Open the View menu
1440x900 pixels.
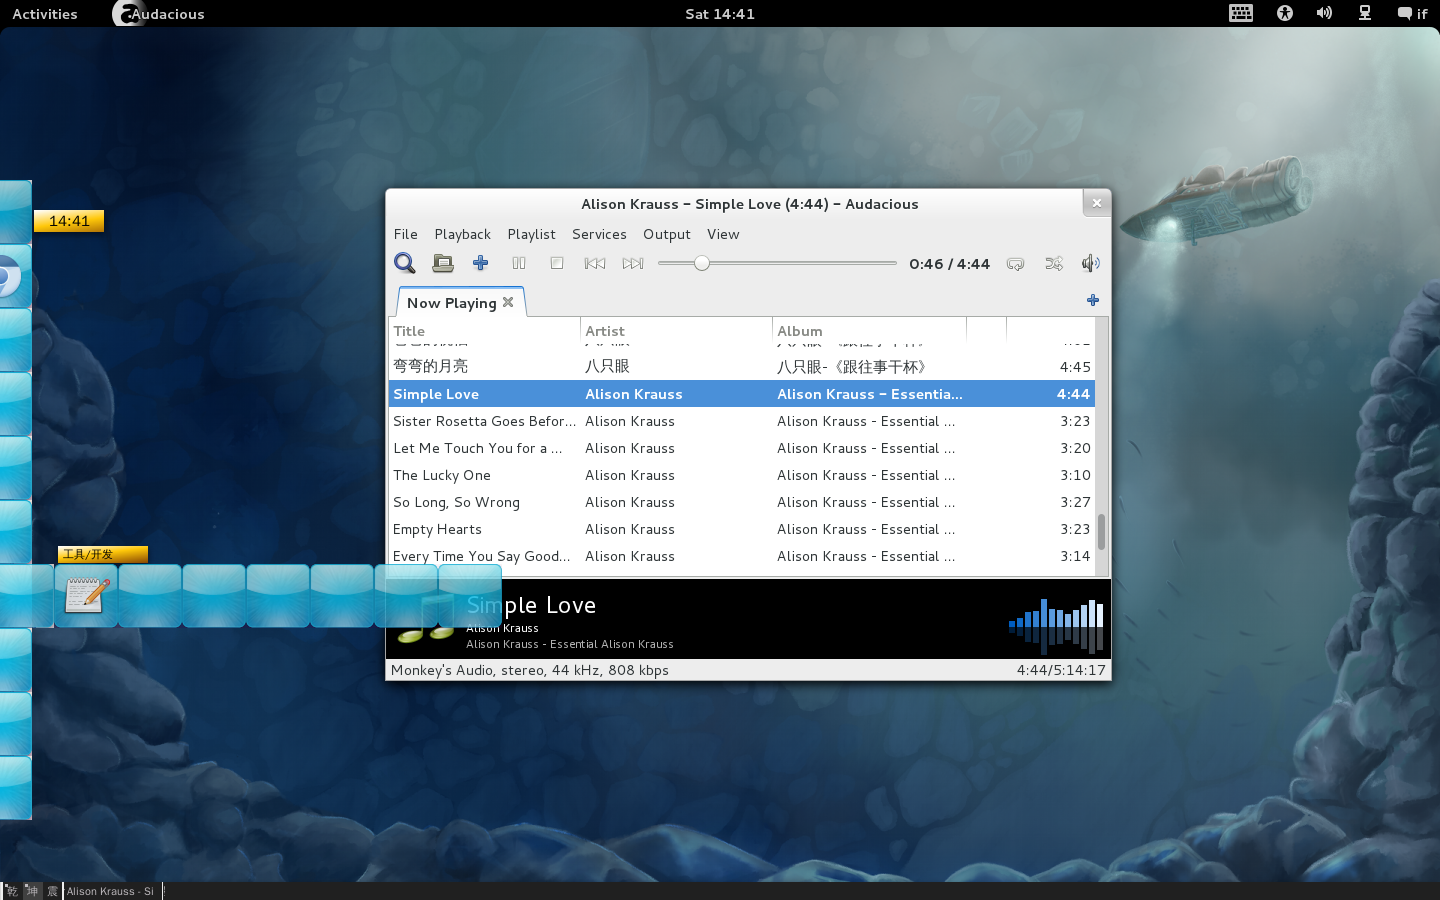[x=723, y=234]
